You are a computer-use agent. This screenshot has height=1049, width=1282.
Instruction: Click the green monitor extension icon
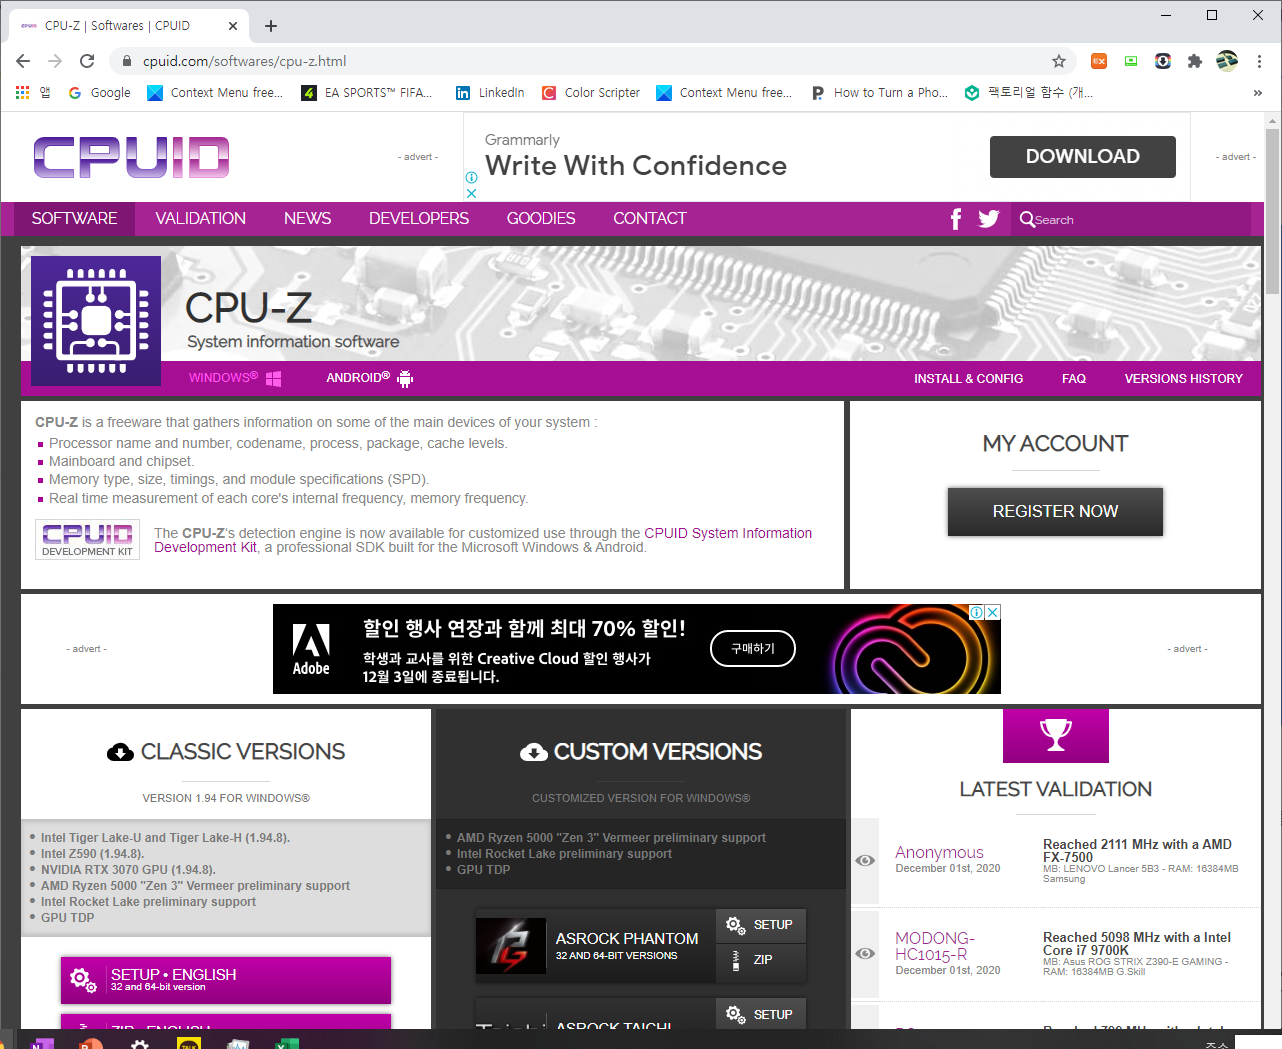click(1131, 61)
